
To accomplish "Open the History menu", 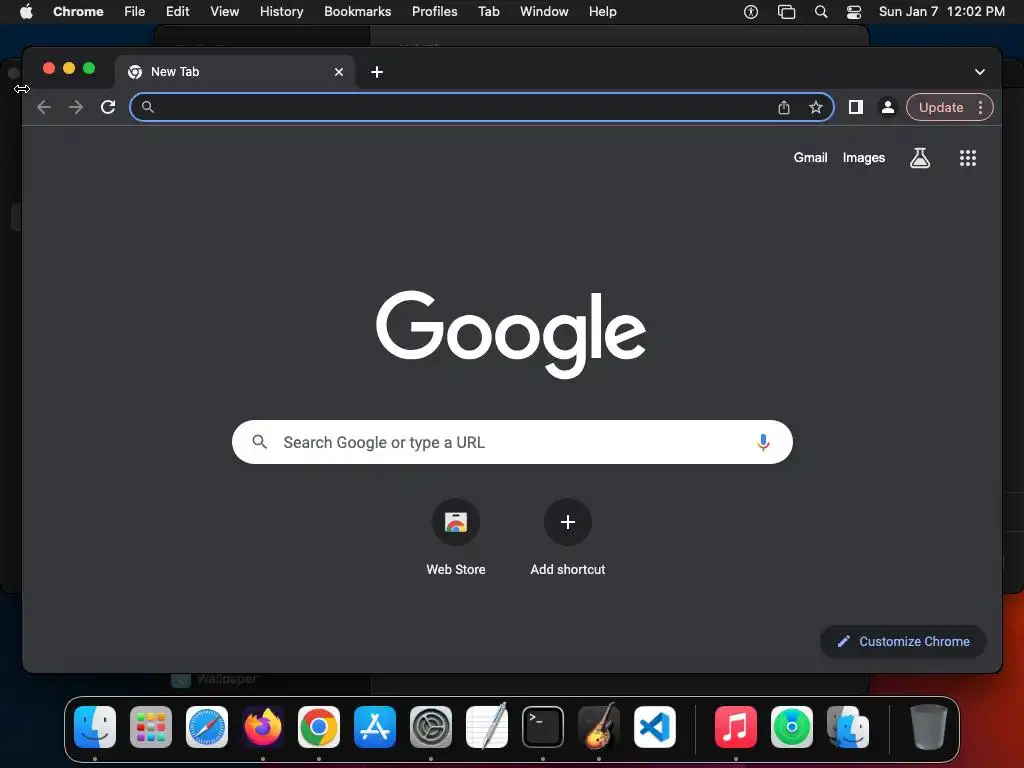I will click(x=281, y=12).
